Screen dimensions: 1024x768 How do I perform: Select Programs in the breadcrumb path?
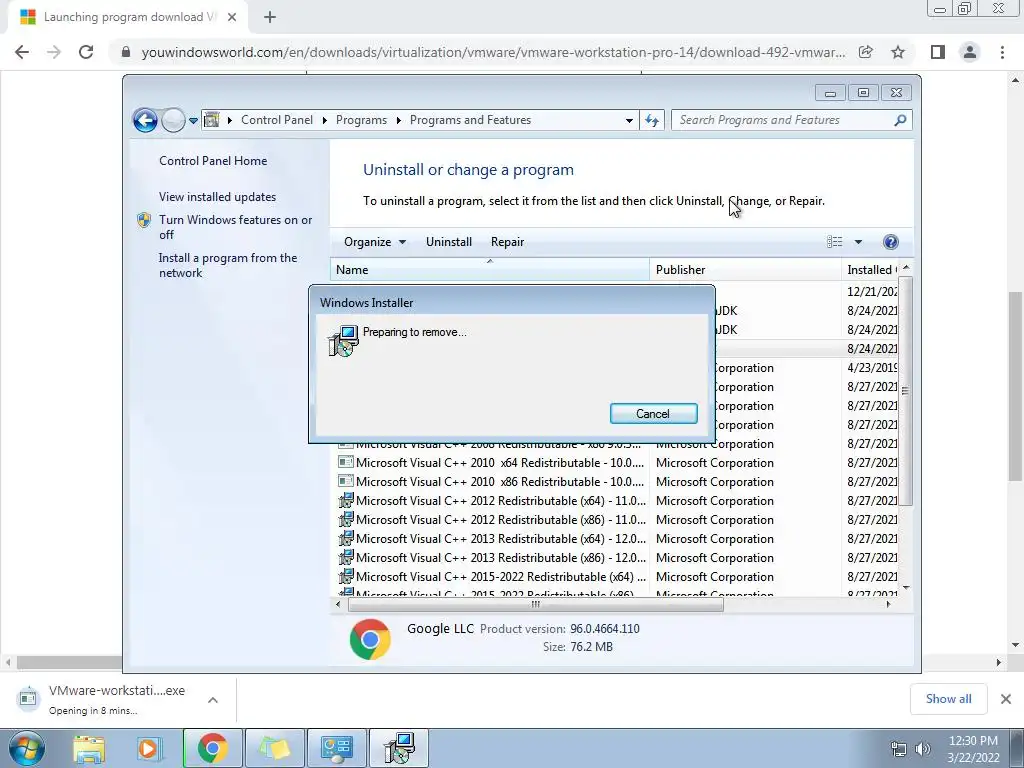[x=361, y=120]
